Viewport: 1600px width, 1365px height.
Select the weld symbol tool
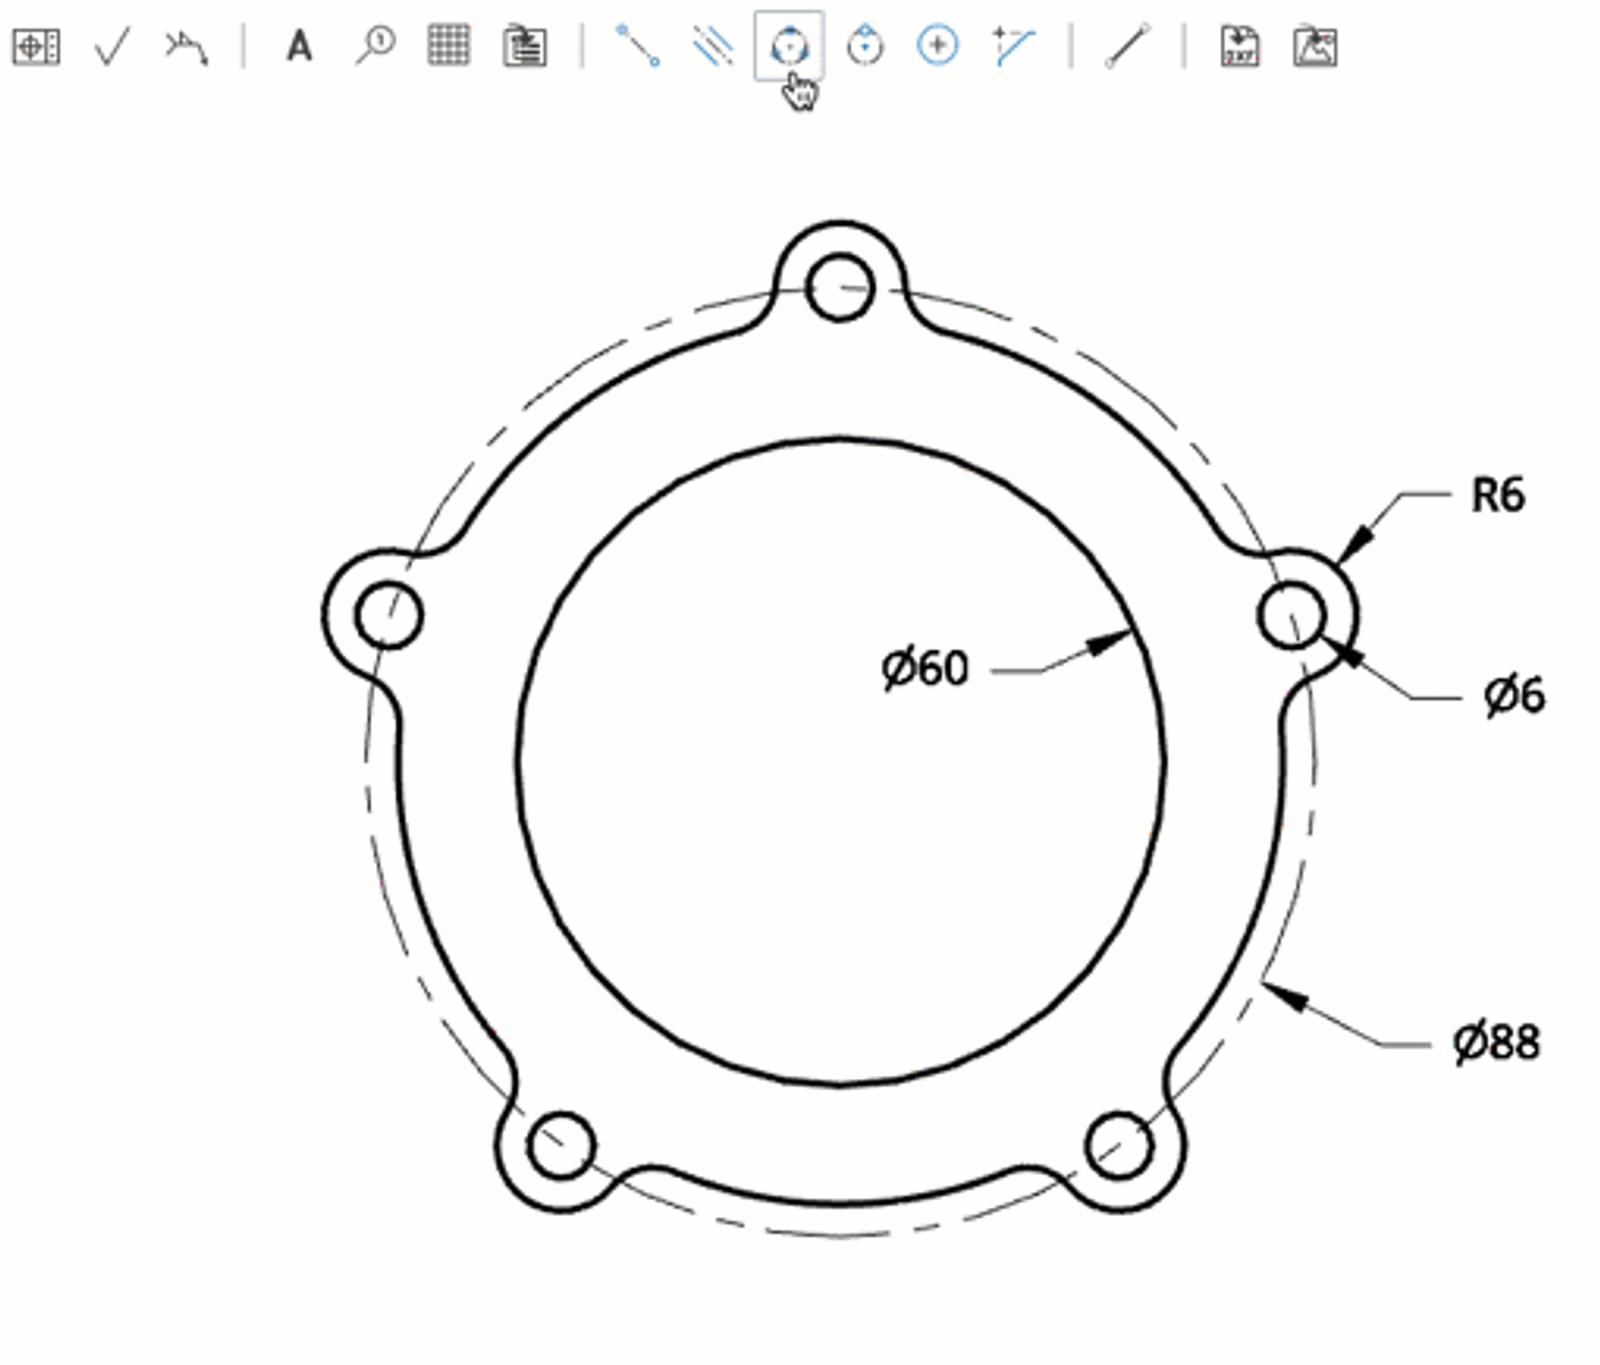click(x=186, y=46)
